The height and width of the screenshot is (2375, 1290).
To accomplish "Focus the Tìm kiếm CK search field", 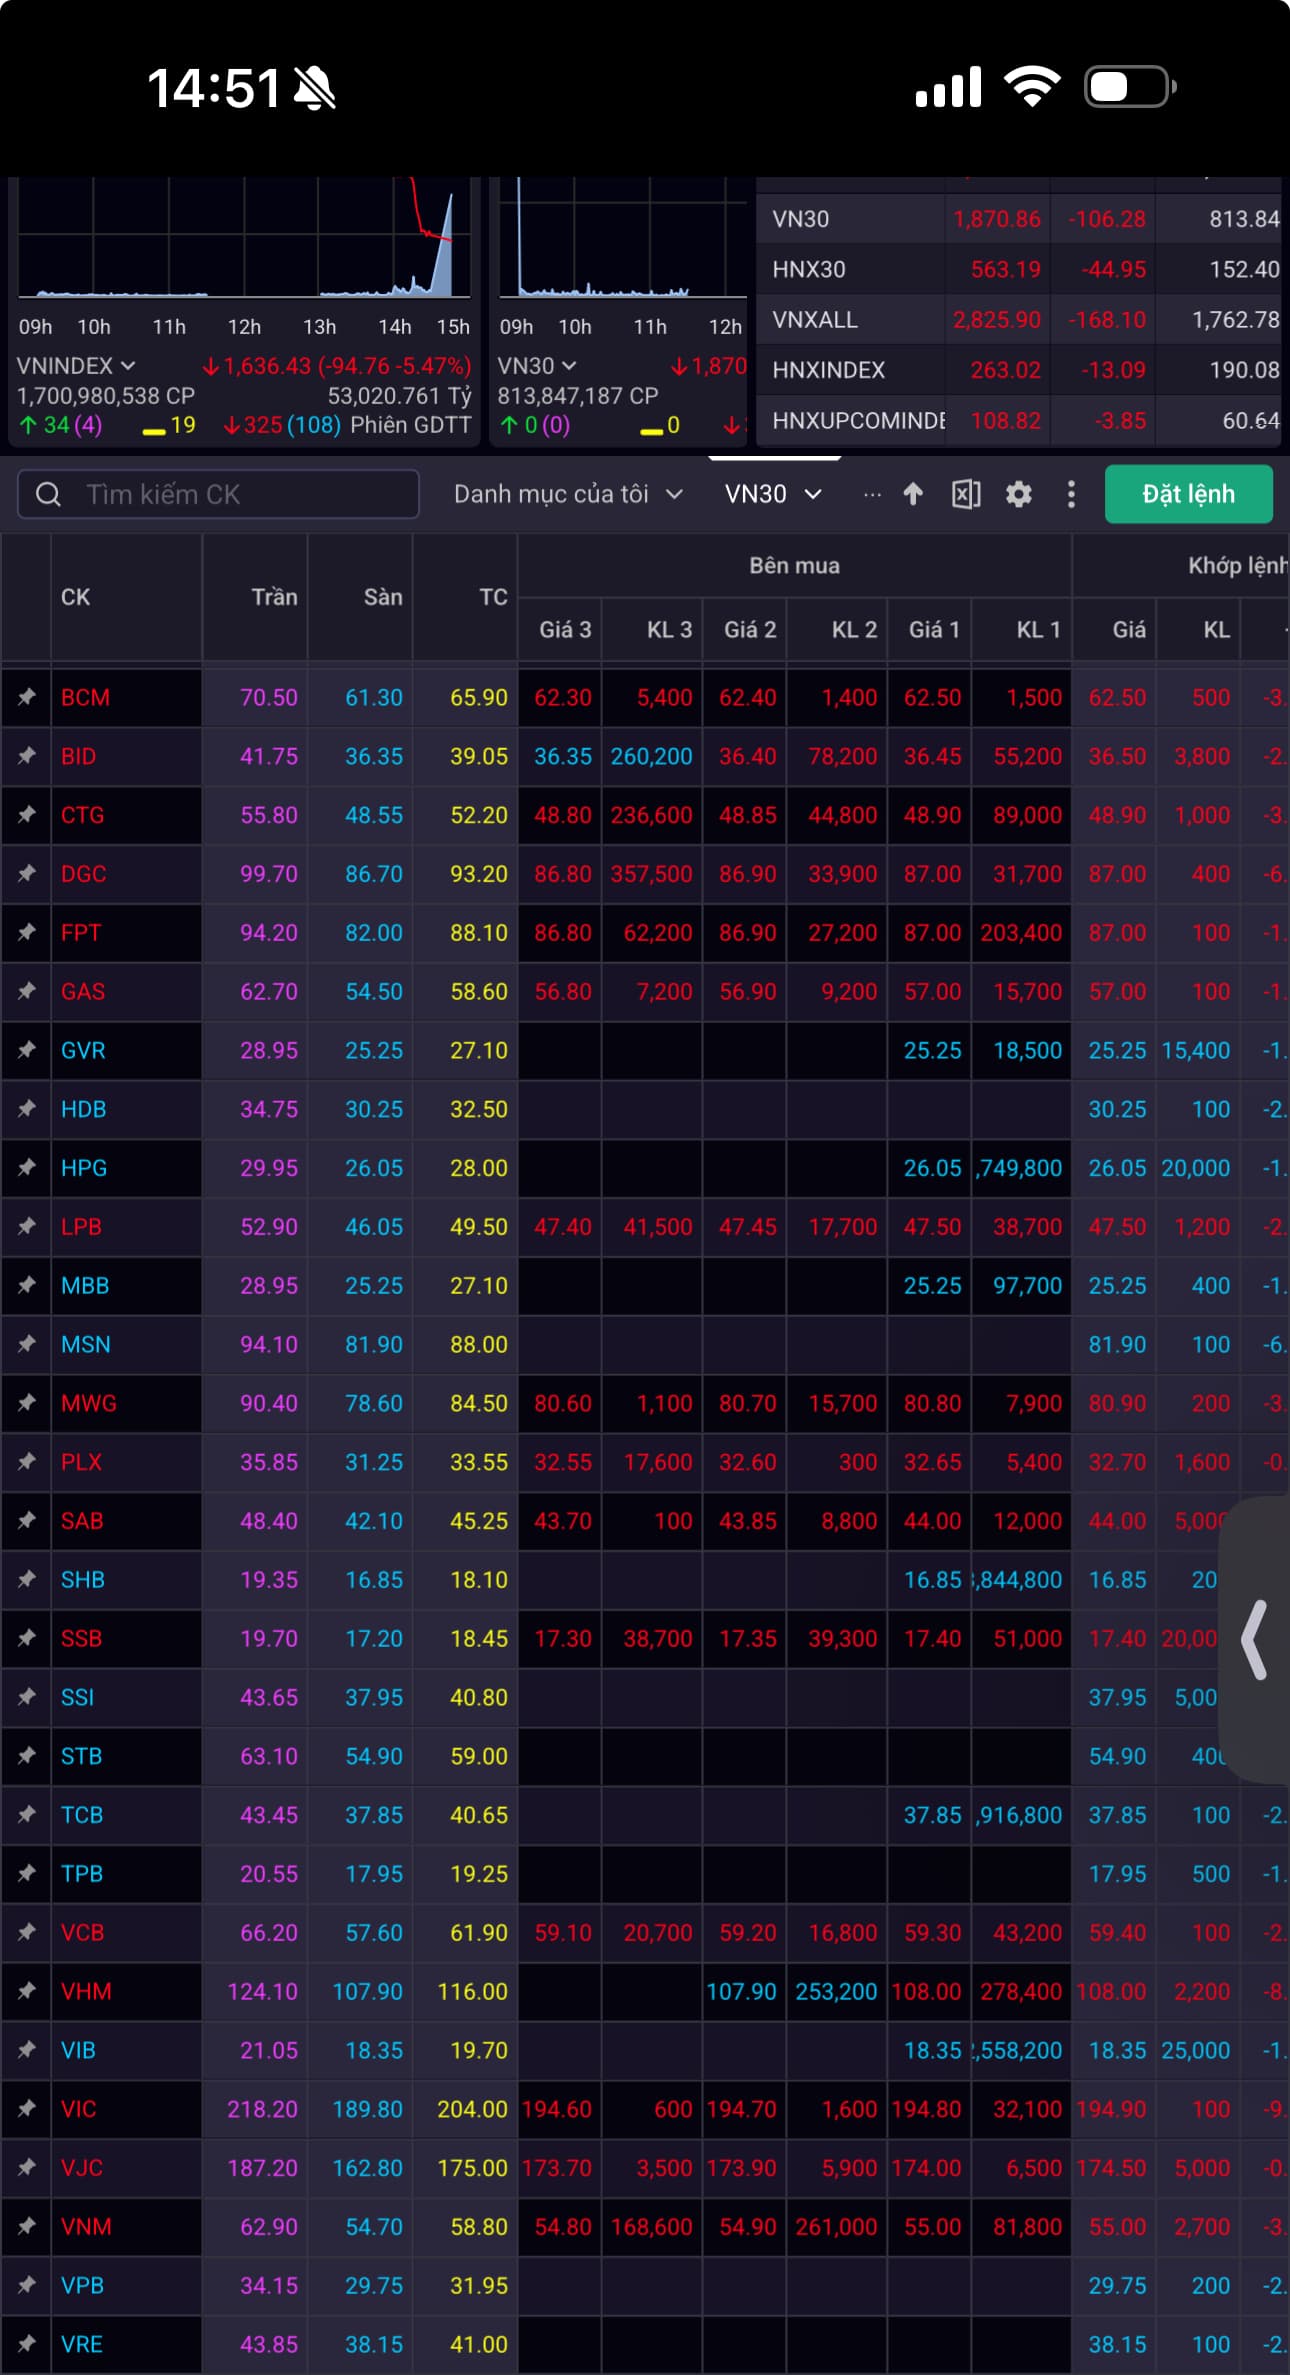I will pos(240,495).
